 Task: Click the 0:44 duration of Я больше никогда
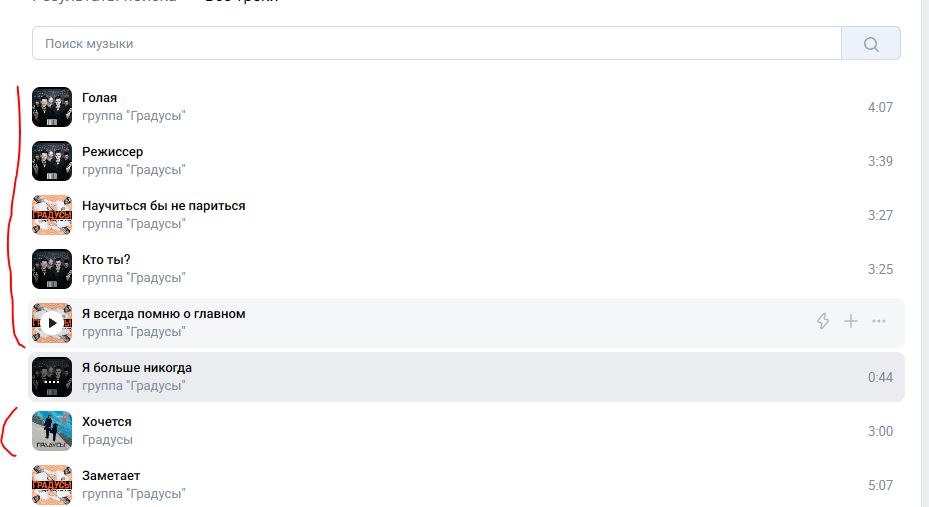(x=880, y=377)
